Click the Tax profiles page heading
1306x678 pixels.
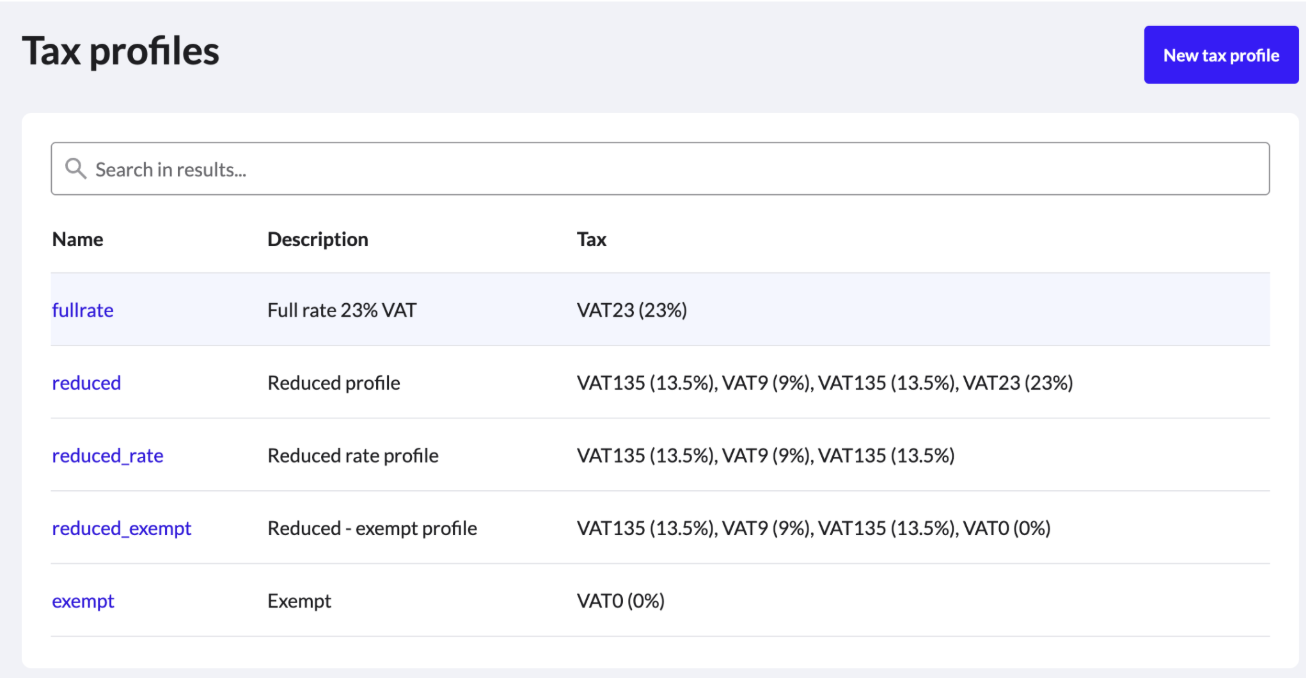pyautogui.click(x=120, y=52)
